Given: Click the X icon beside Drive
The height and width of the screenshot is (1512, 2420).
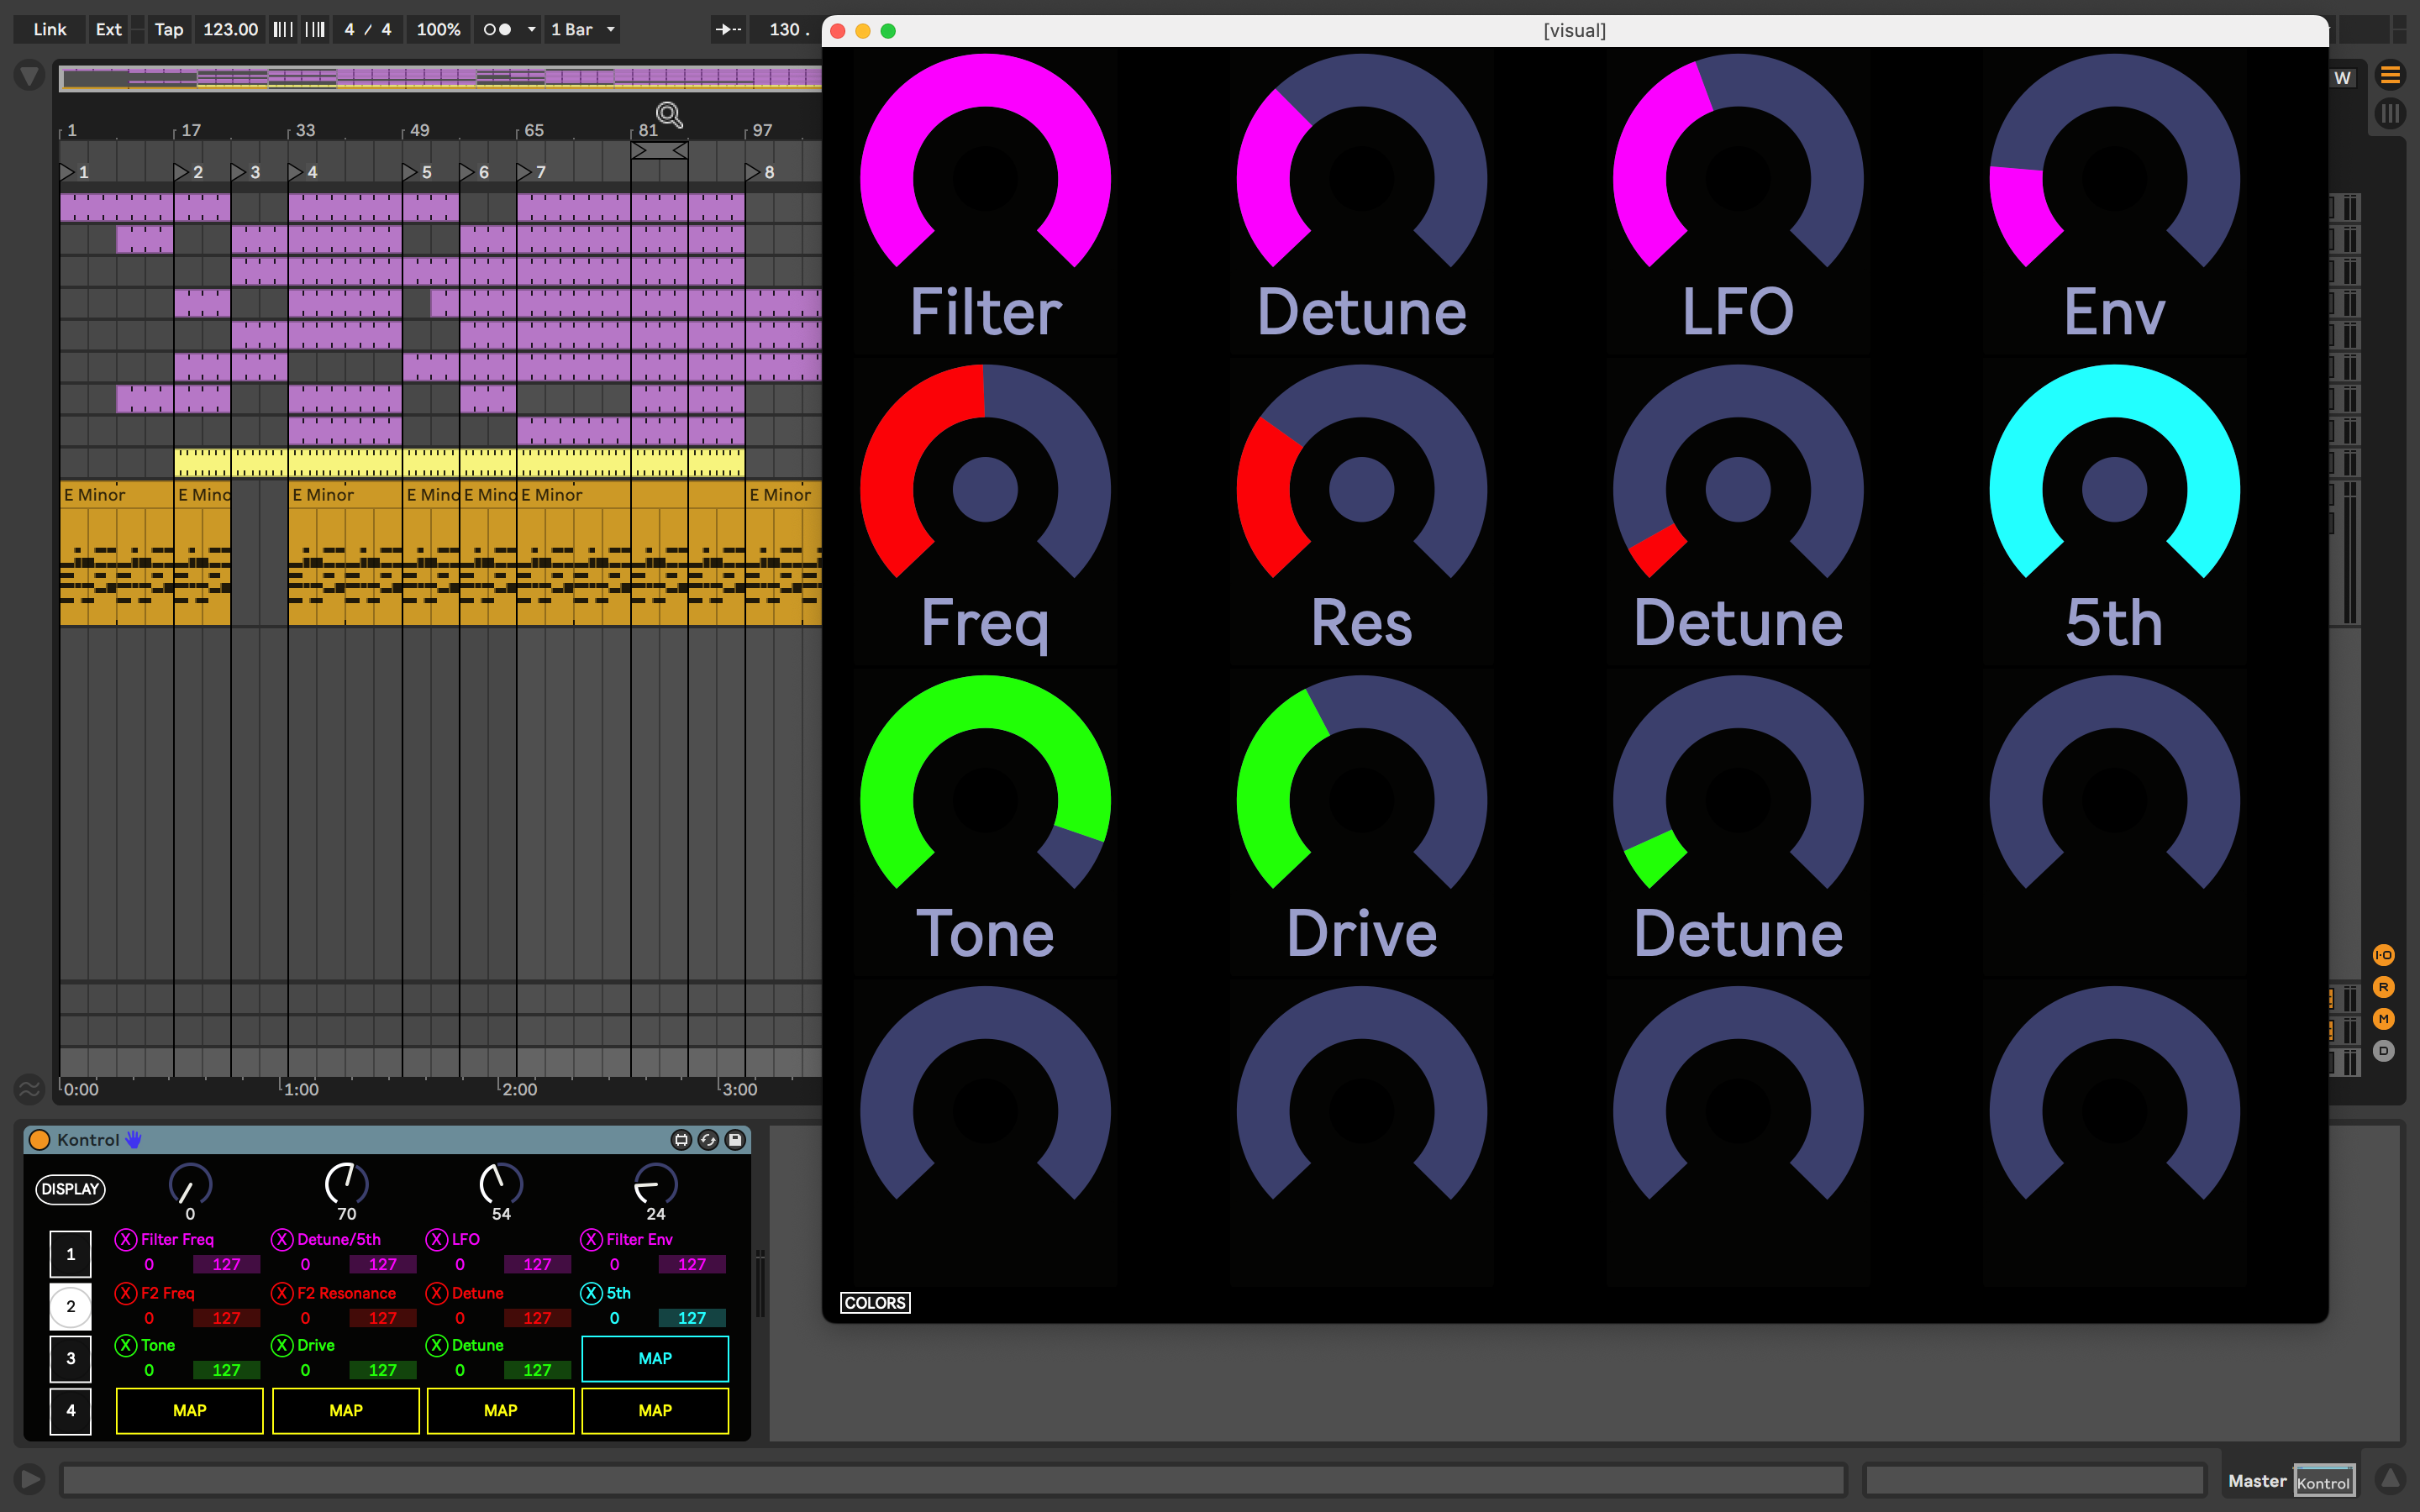Looking at the screenshot, I should [x=282, y=1345].
